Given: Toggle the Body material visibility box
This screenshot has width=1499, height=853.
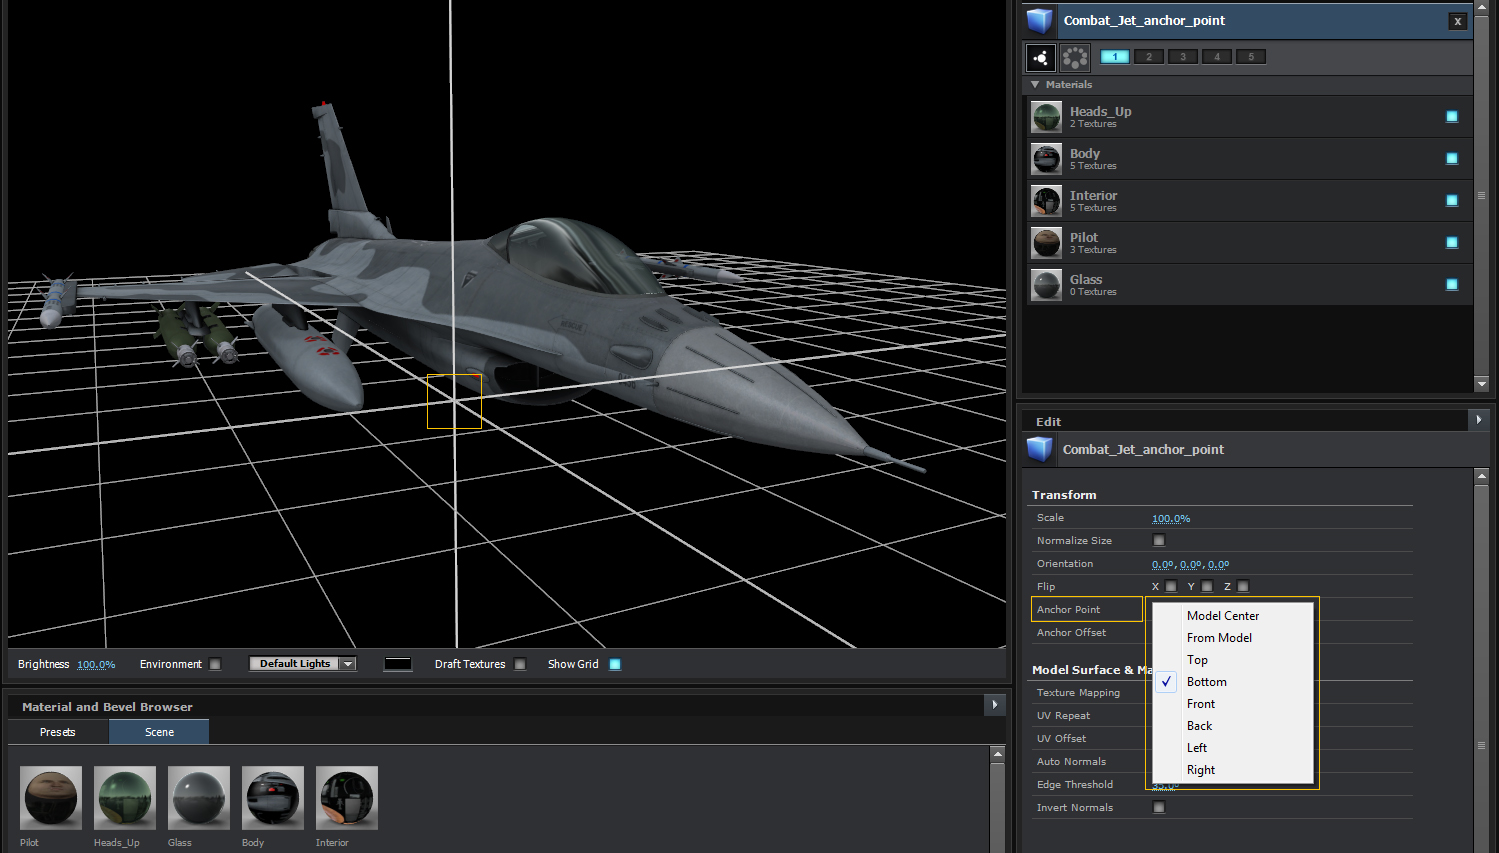Looking at the screenshot, I should 1451,159.
